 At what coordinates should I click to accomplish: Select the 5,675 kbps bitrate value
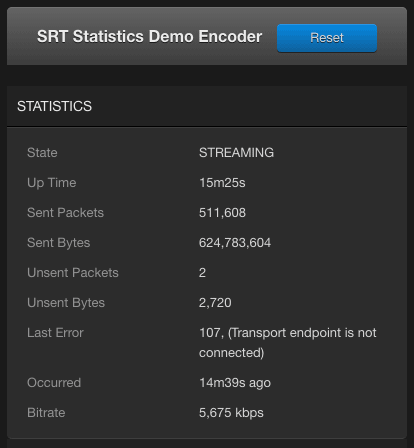tap(231, 413)
